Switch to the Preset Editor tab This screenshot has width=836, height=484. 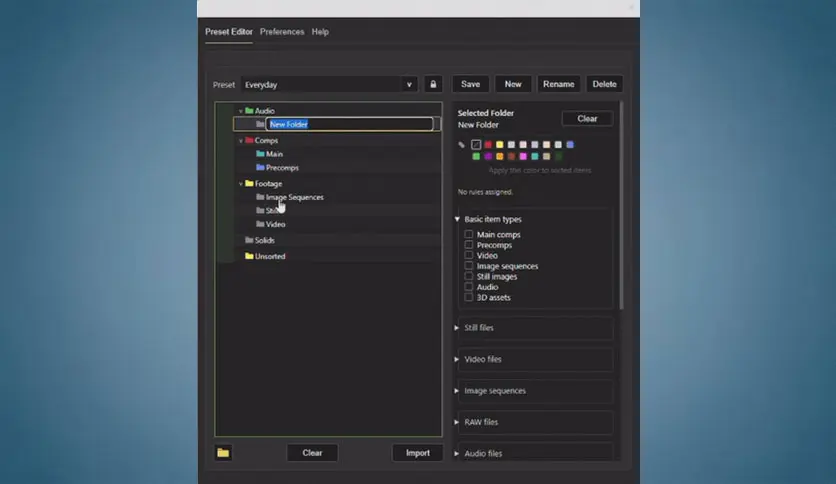[x=229, y=32]
